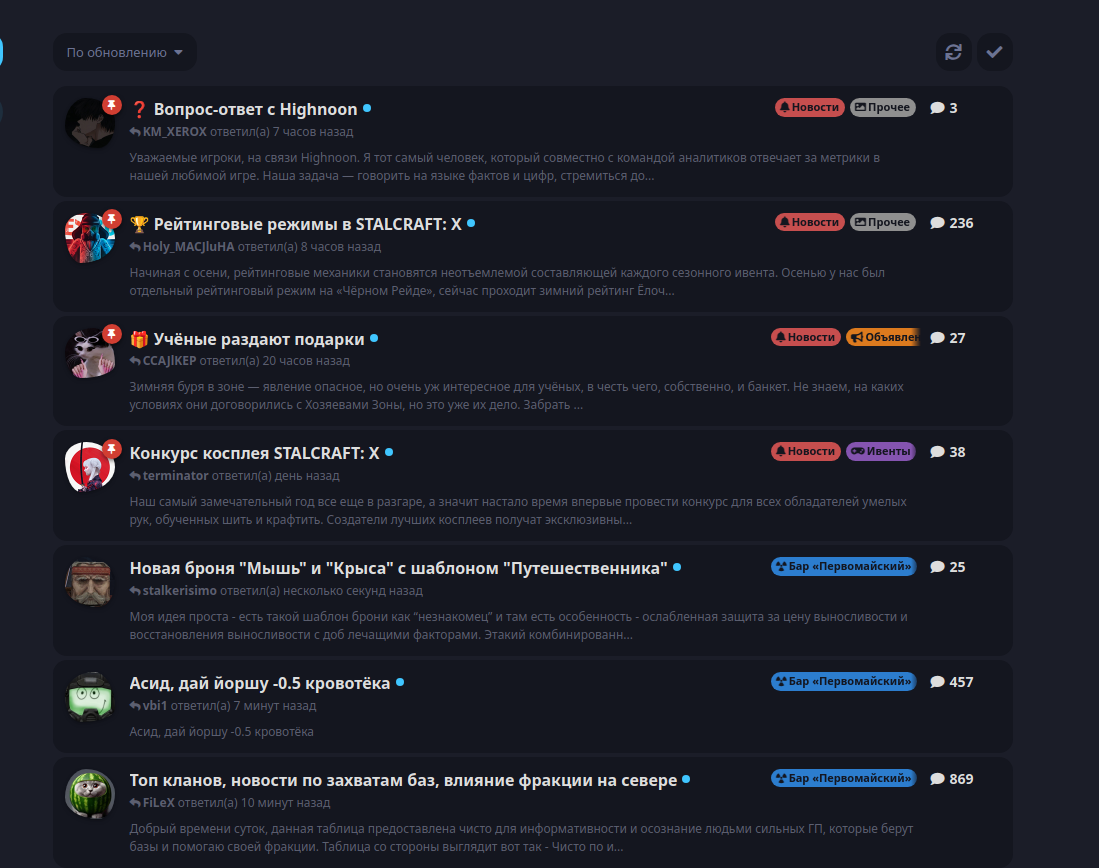Click avatar of Конкурс косплея topic
Image resolution: width=1099 pixels, height=868 pixels.
[x=90, y=468]
